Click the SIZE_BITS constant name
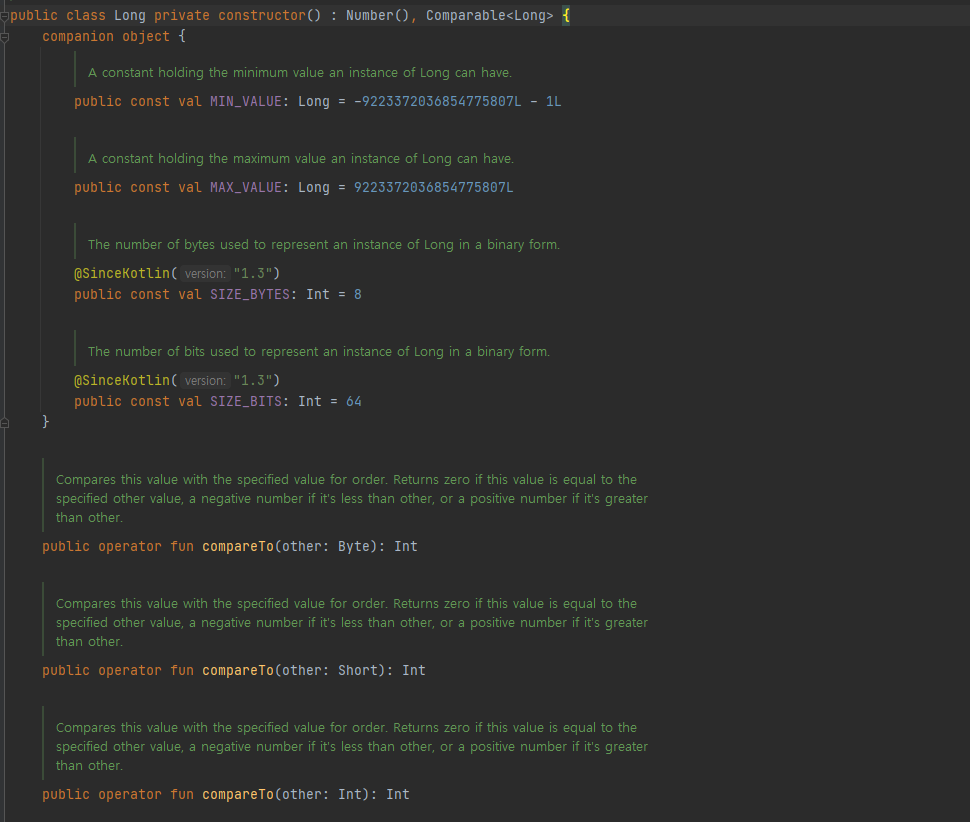This screenshot has width=970, height=822. coord(246,401)
